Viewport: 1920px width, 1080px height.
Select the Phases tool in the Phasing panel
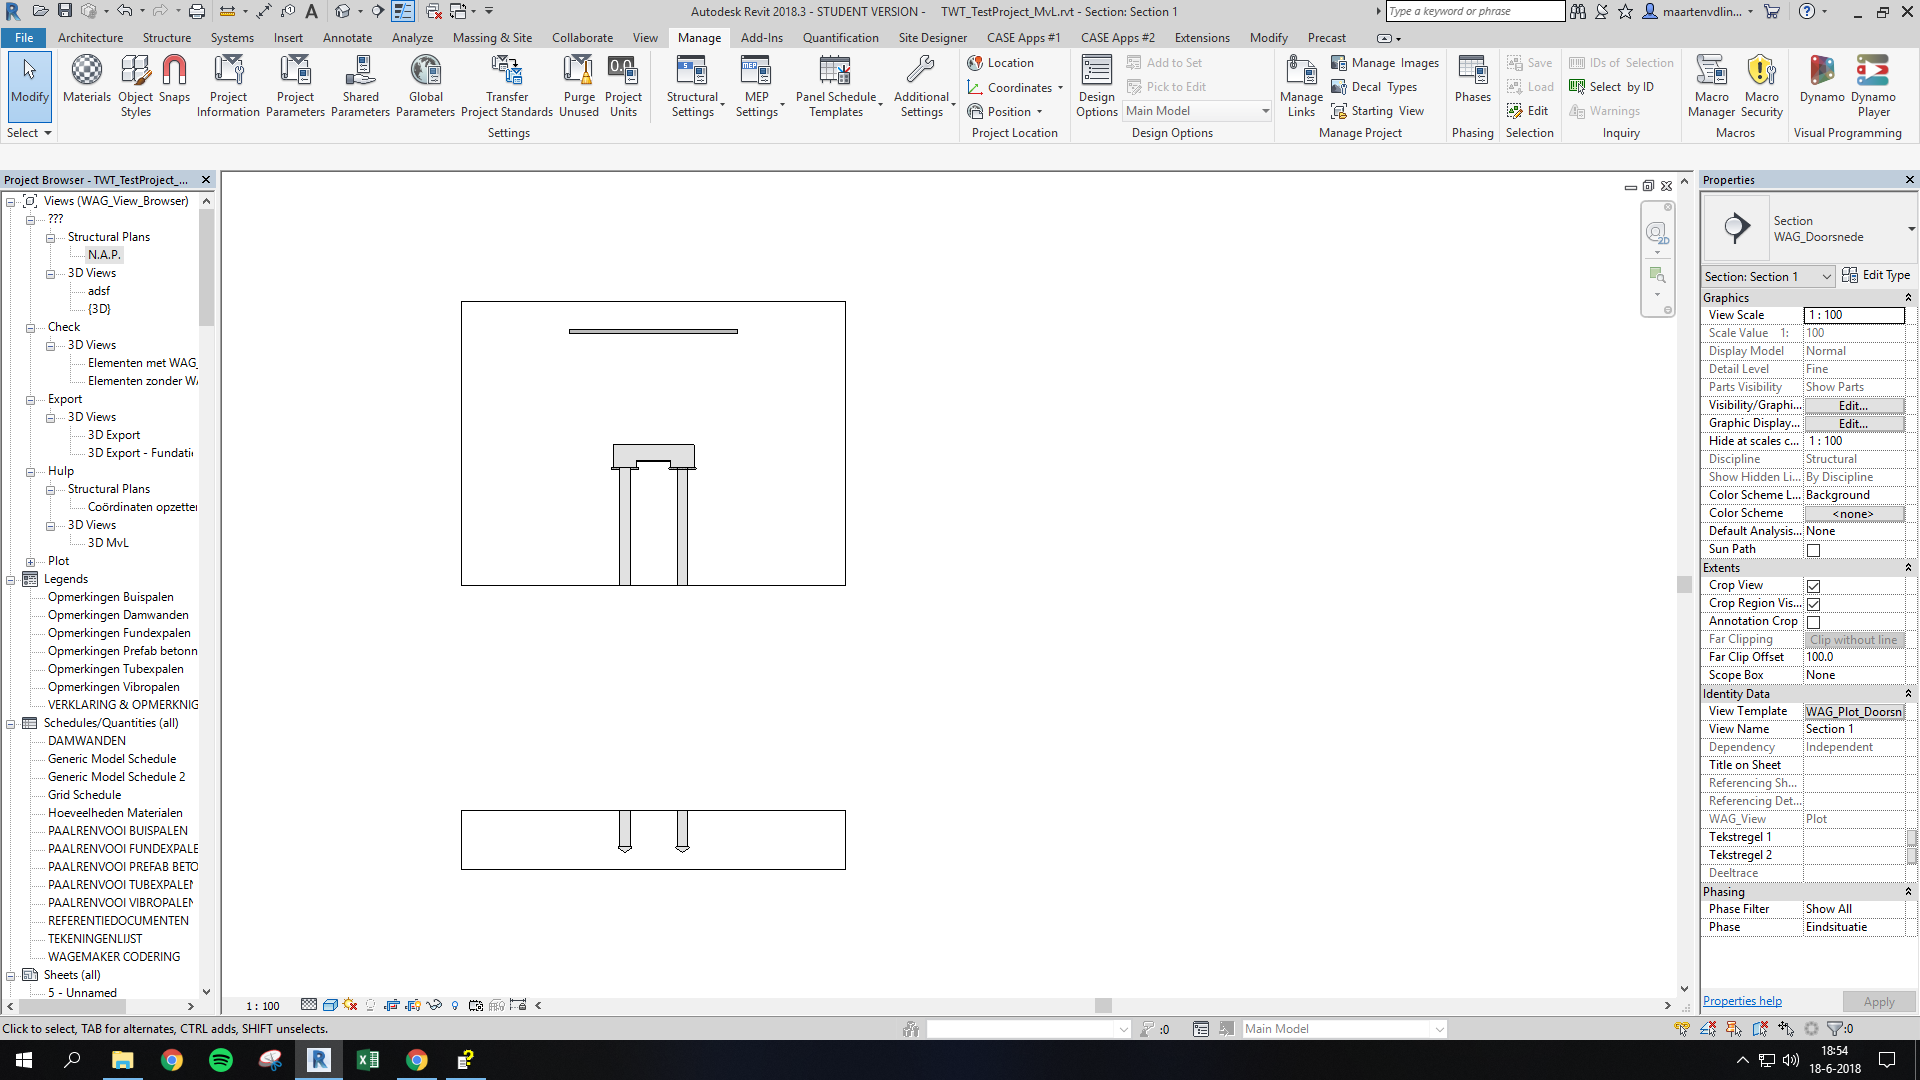coord(1471,85)
